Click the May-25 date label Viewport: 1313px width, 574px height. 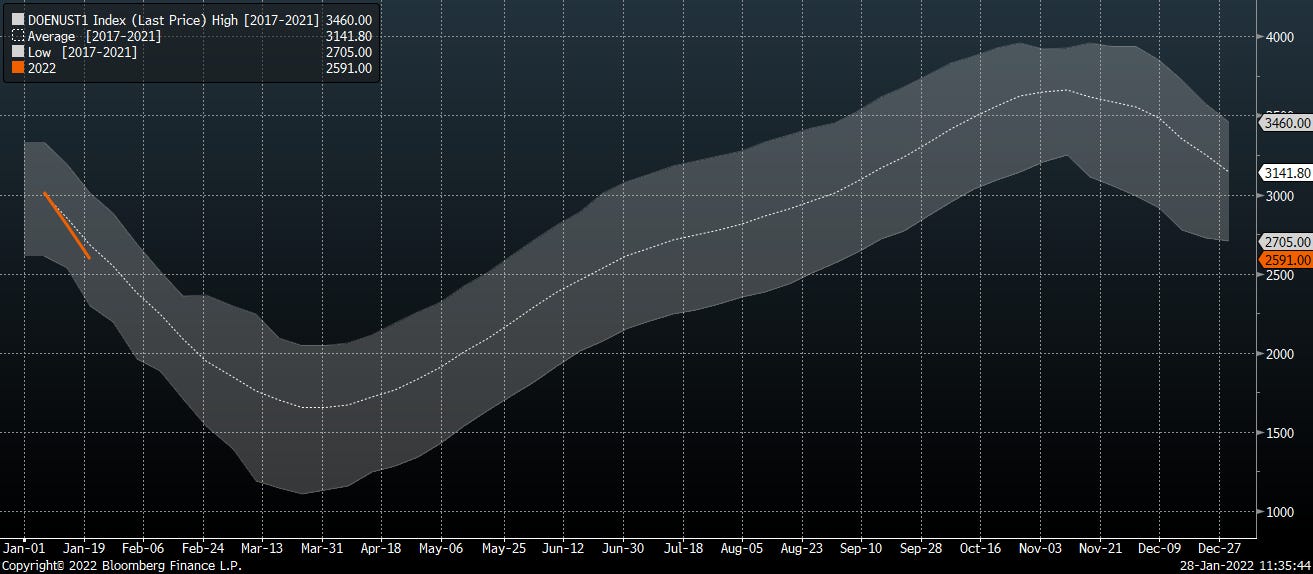(x=504, y=549)
